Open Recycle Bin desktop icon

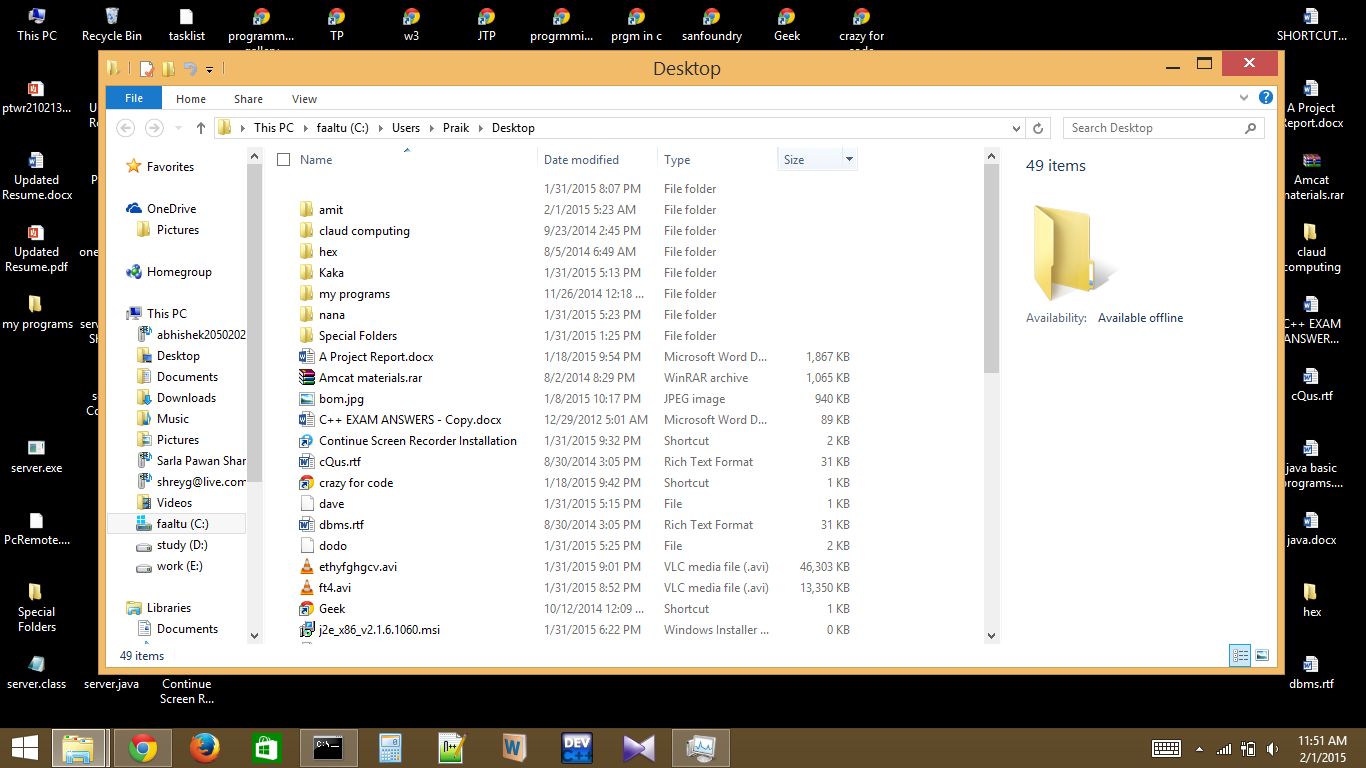pos(112,25)
